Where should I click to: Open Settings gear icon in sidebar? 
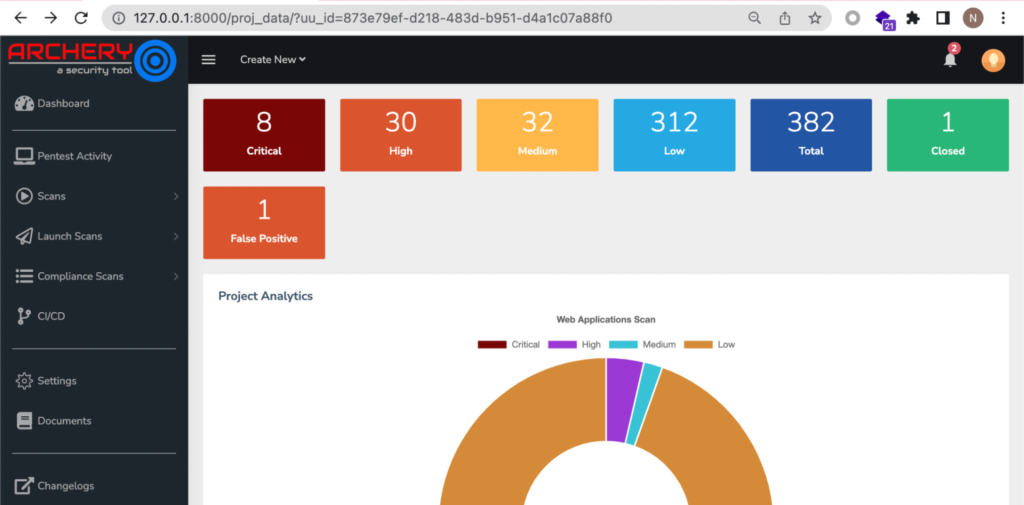point(24,381)
